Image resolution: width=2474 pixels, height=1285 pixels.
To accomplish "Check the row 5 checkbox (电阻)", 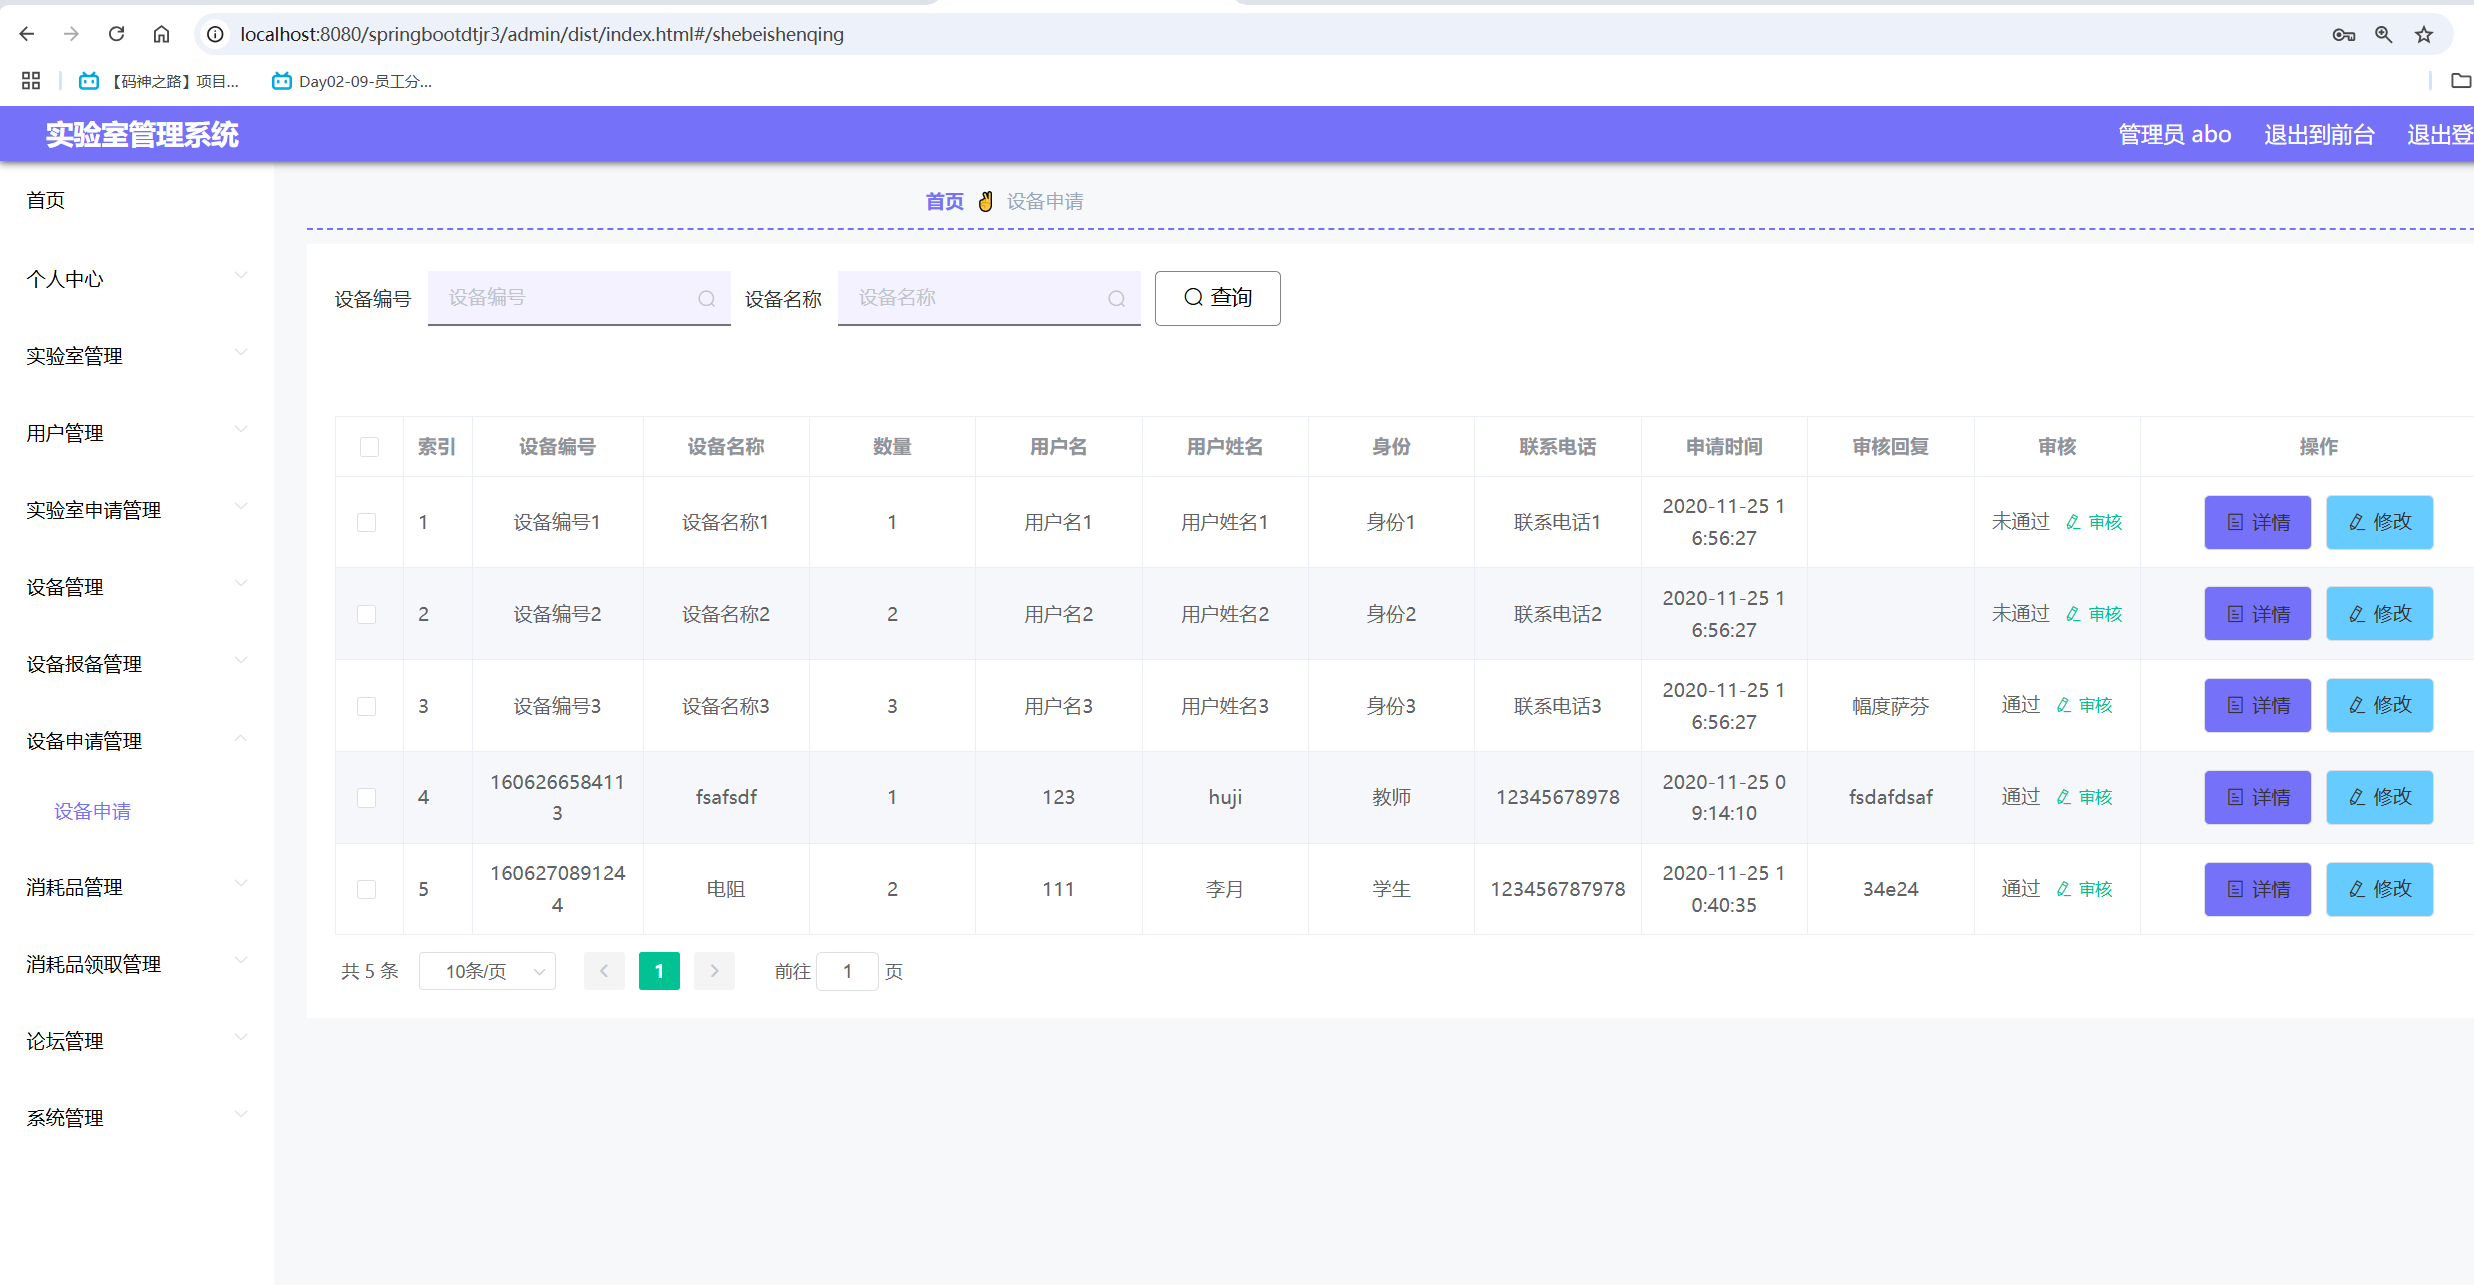I will point(367,889).
